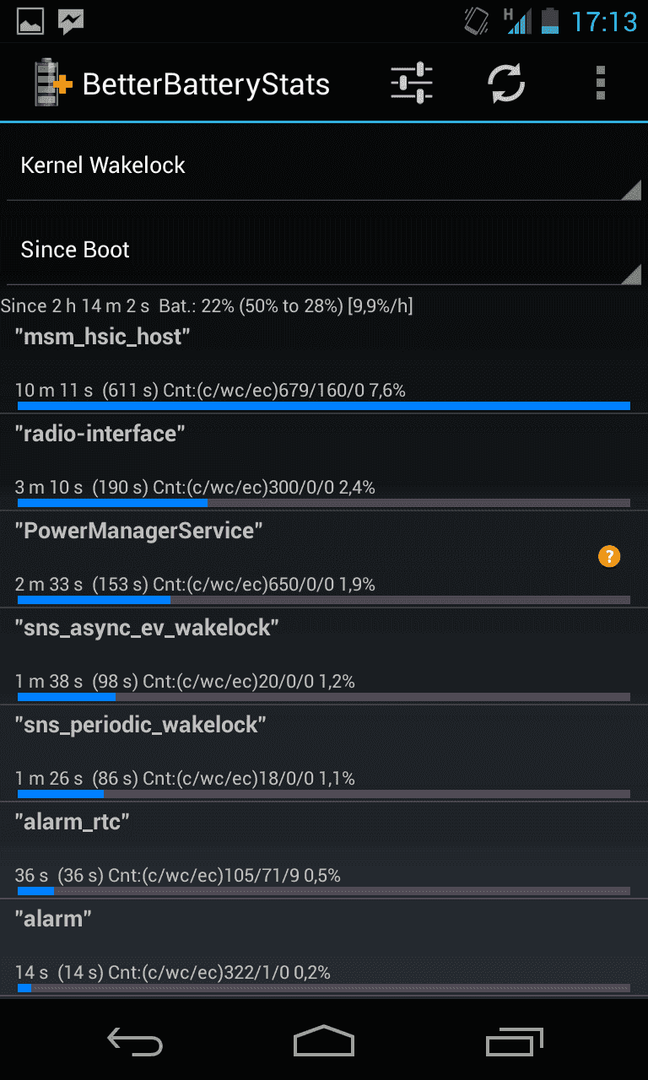Image resolution: width=648 pixels, height=1080 pixels.
Task: Tap the messenger notification icon in status bar
Action: pos(71,22)
